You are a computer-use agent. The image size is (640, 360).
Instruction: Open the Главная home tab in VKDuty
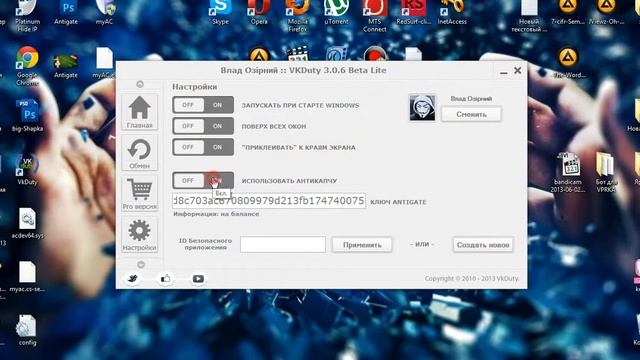coord(140,112)
